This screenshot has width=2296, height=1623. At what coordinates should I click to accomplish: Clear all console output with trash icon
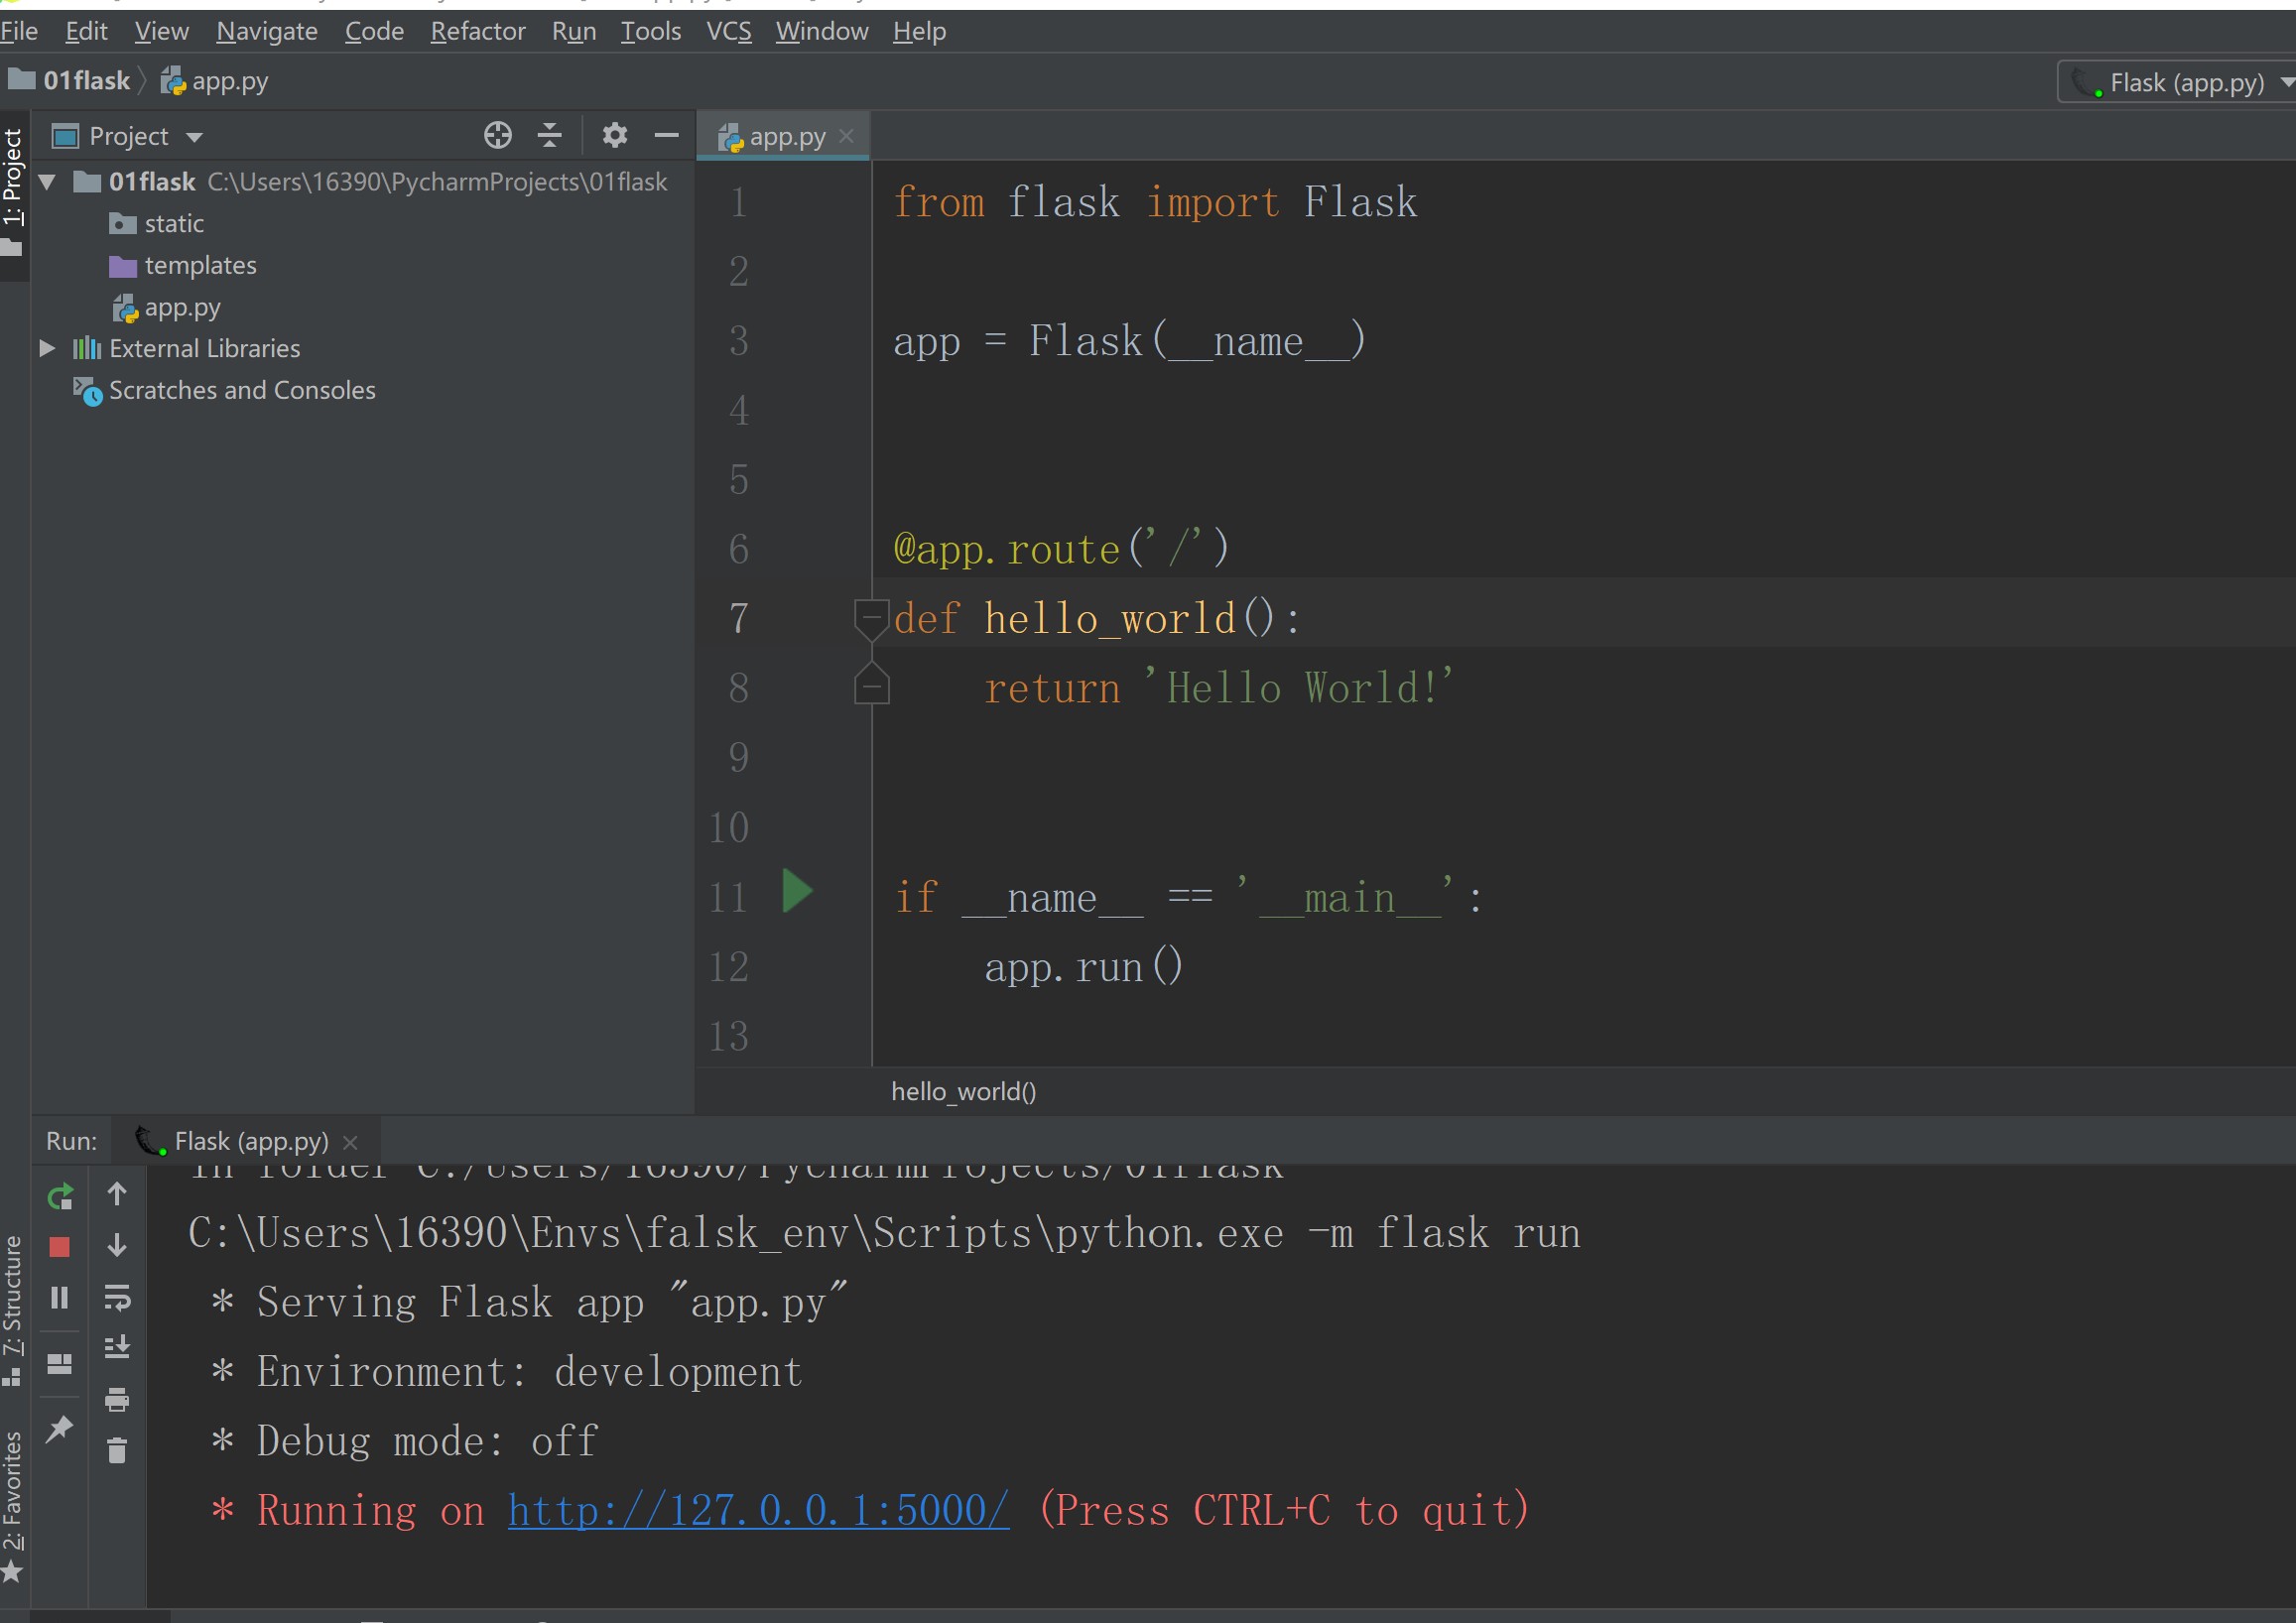pos(117,1450)
